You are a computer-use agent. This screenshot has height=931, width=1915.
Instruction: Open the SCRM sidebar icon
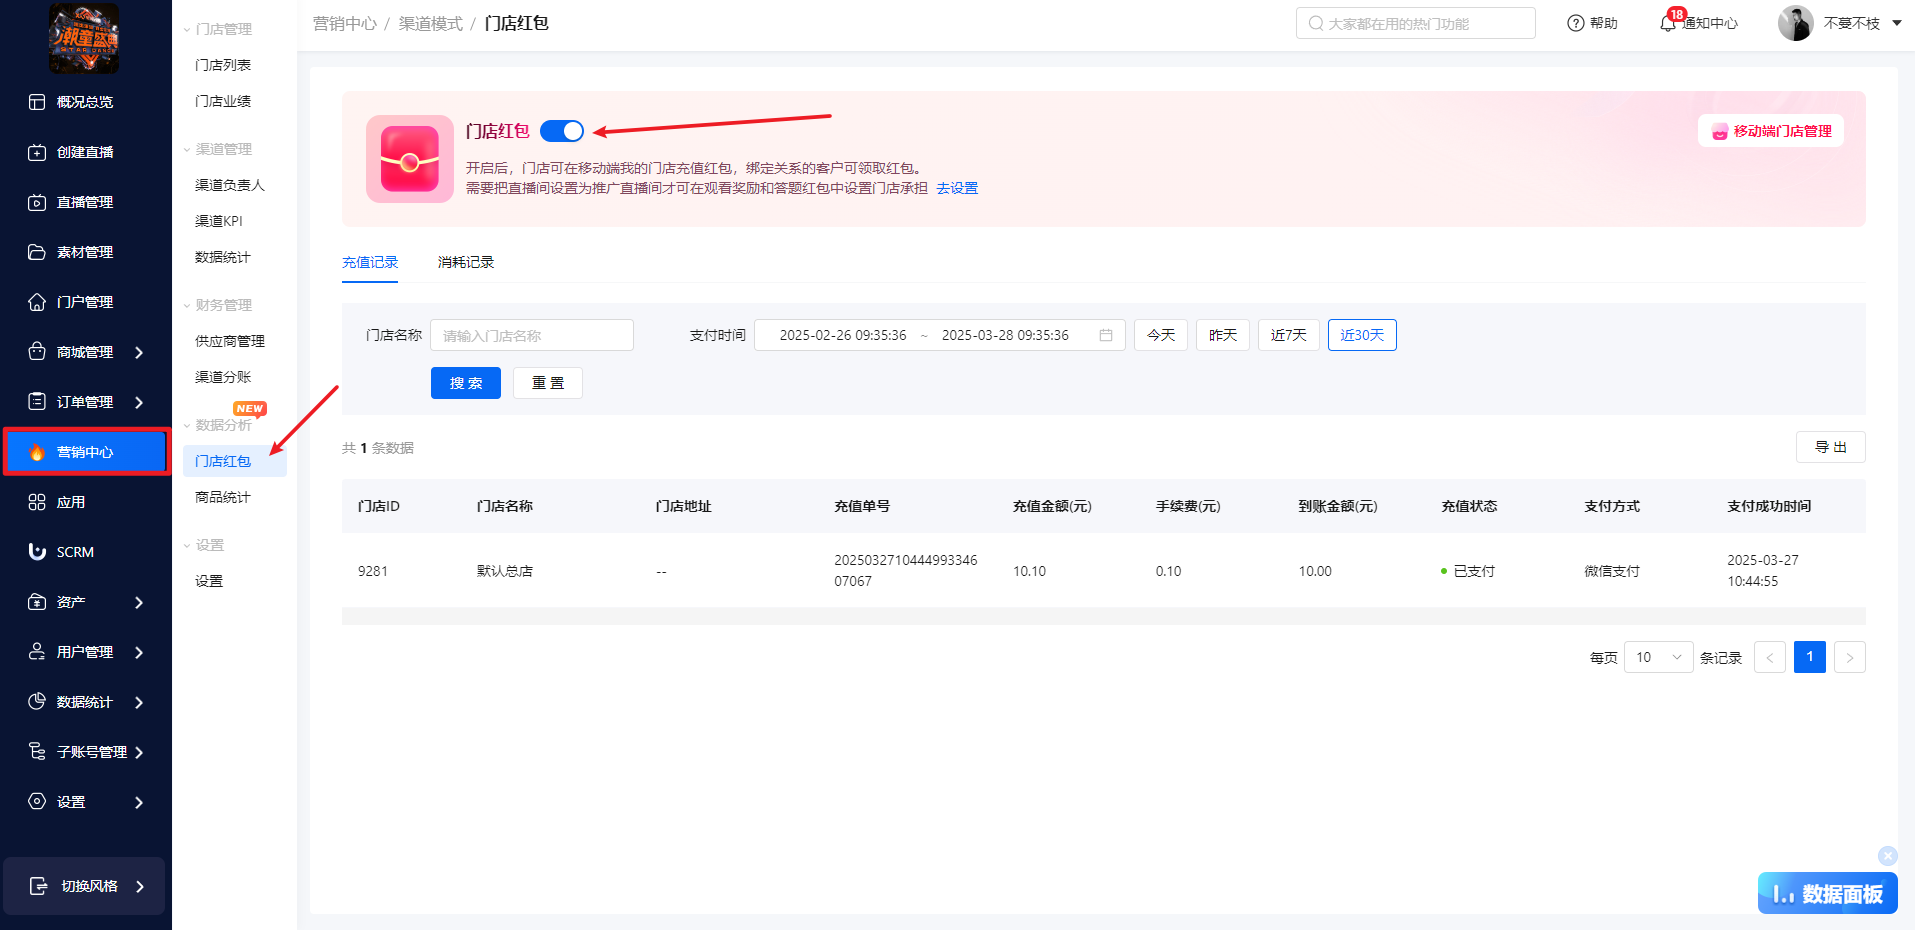pyautogui.click(x=37, y=552)
